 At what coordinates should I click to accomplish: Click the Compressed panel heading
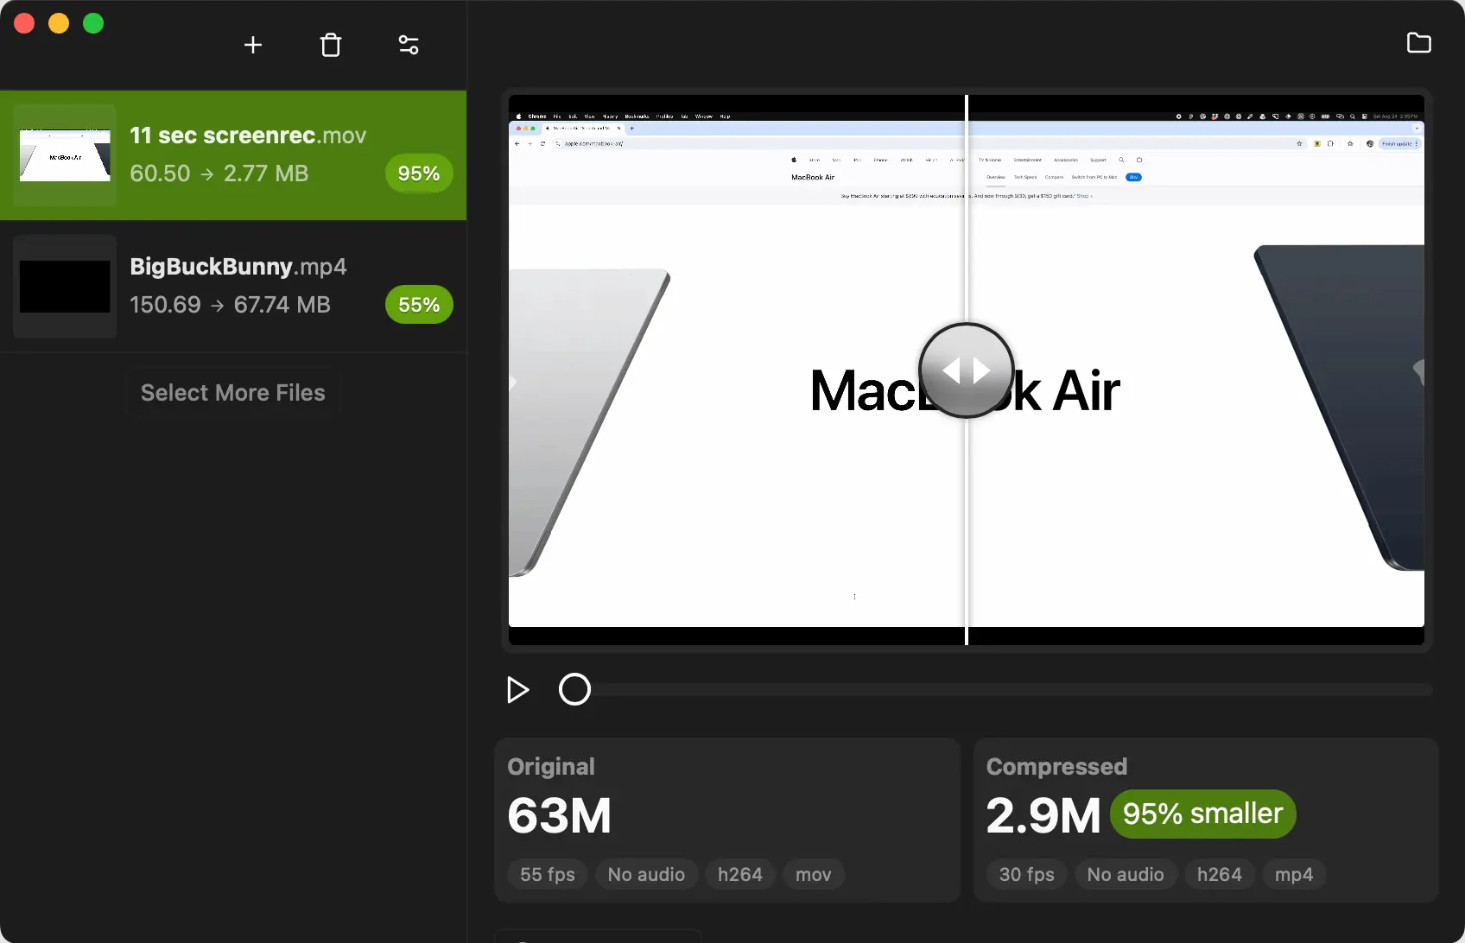(x=1057, y=767)
